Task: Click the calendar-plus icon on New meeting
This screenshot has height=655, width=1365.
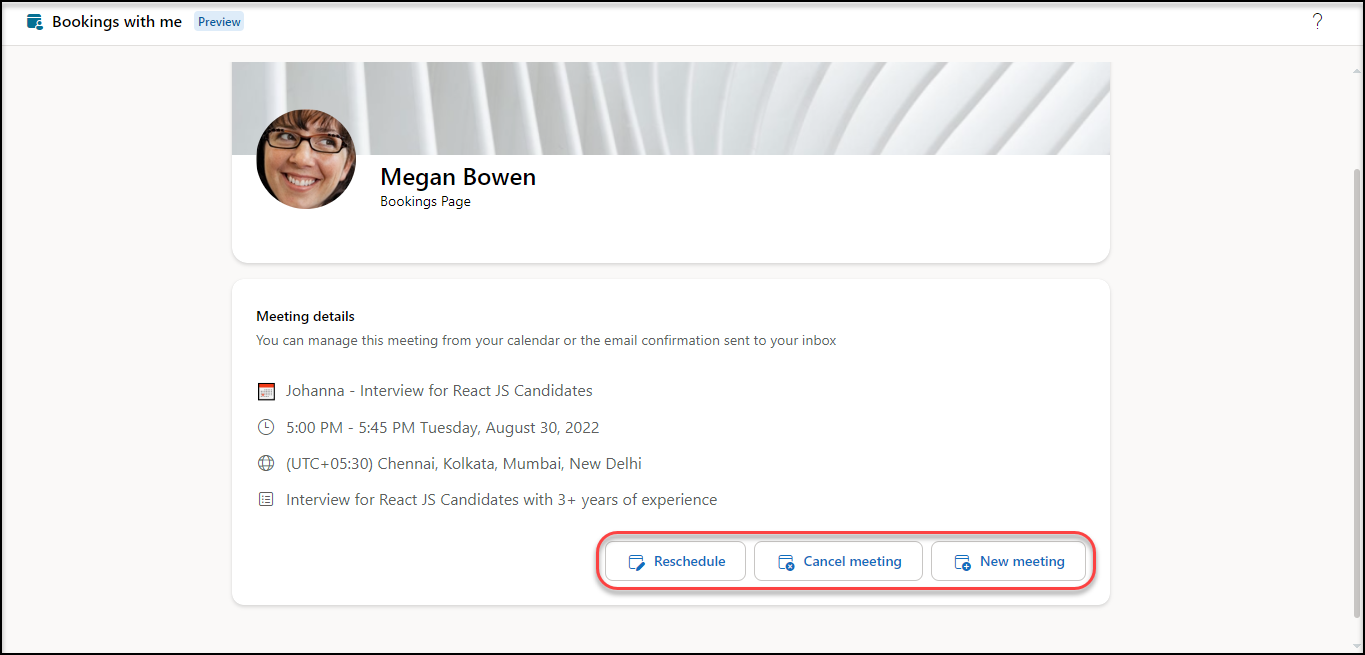Action: pyautogui.click(x=962, y=562)
